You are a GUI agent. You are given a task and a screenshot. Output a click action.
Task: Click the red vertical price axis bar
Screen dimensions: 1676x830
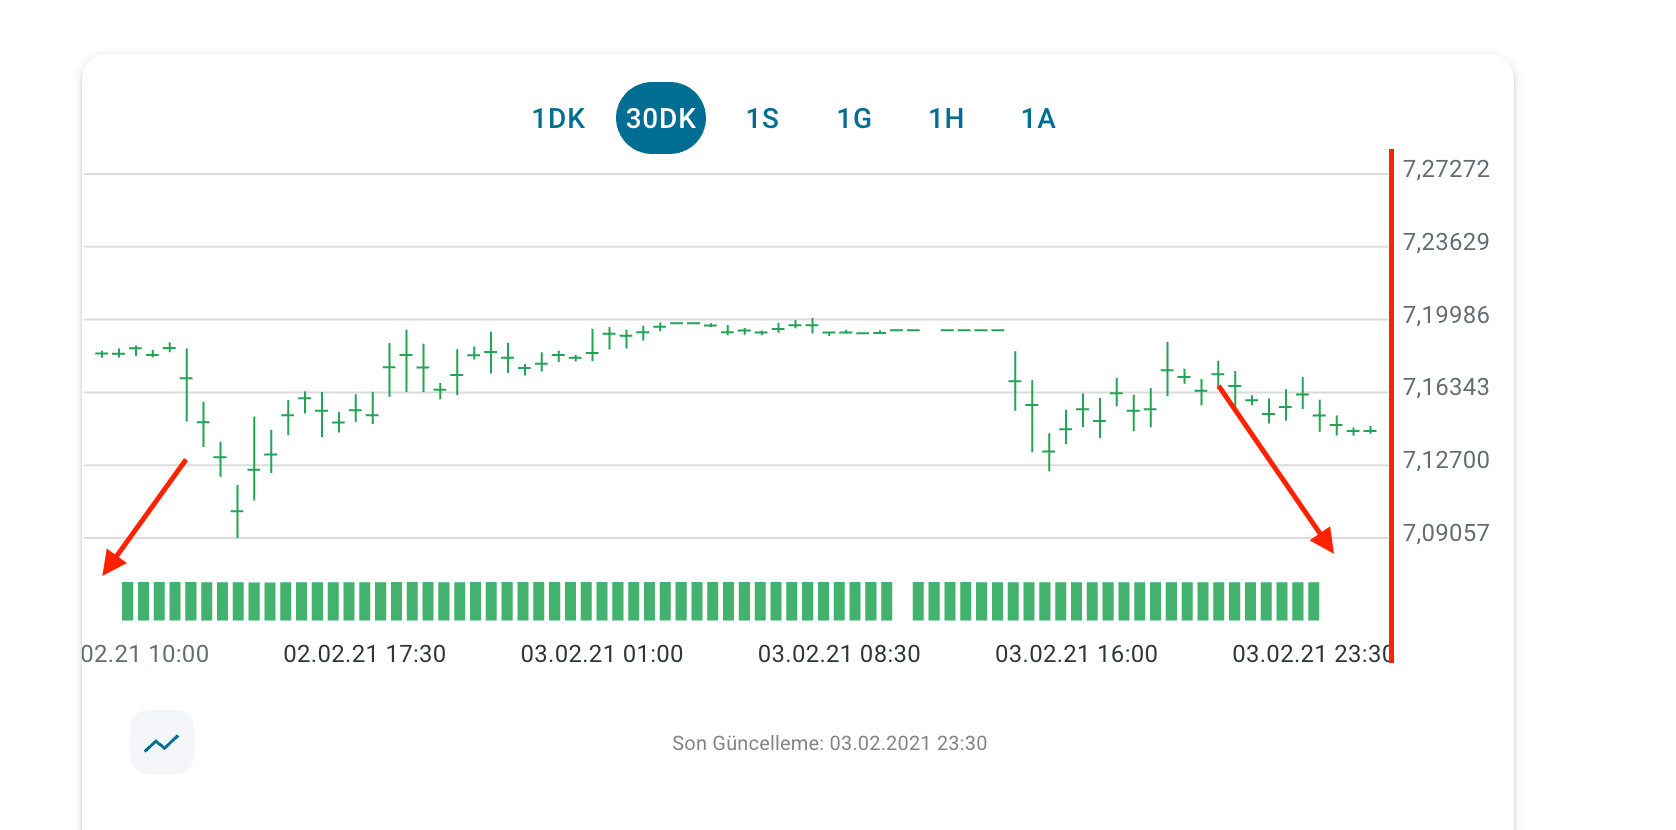coord(1391,400)
